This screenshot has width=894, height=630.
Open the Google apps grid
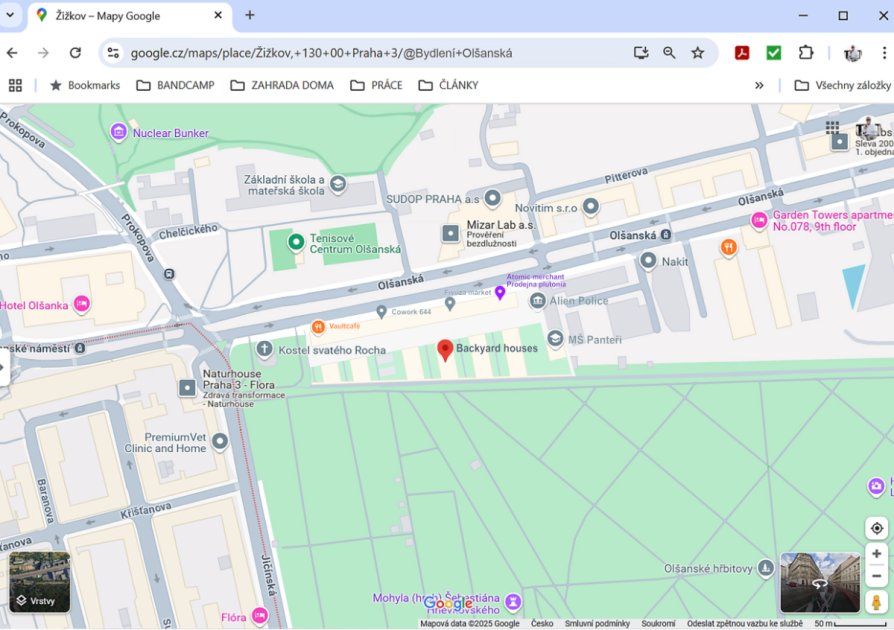click(x=832, y=127)
